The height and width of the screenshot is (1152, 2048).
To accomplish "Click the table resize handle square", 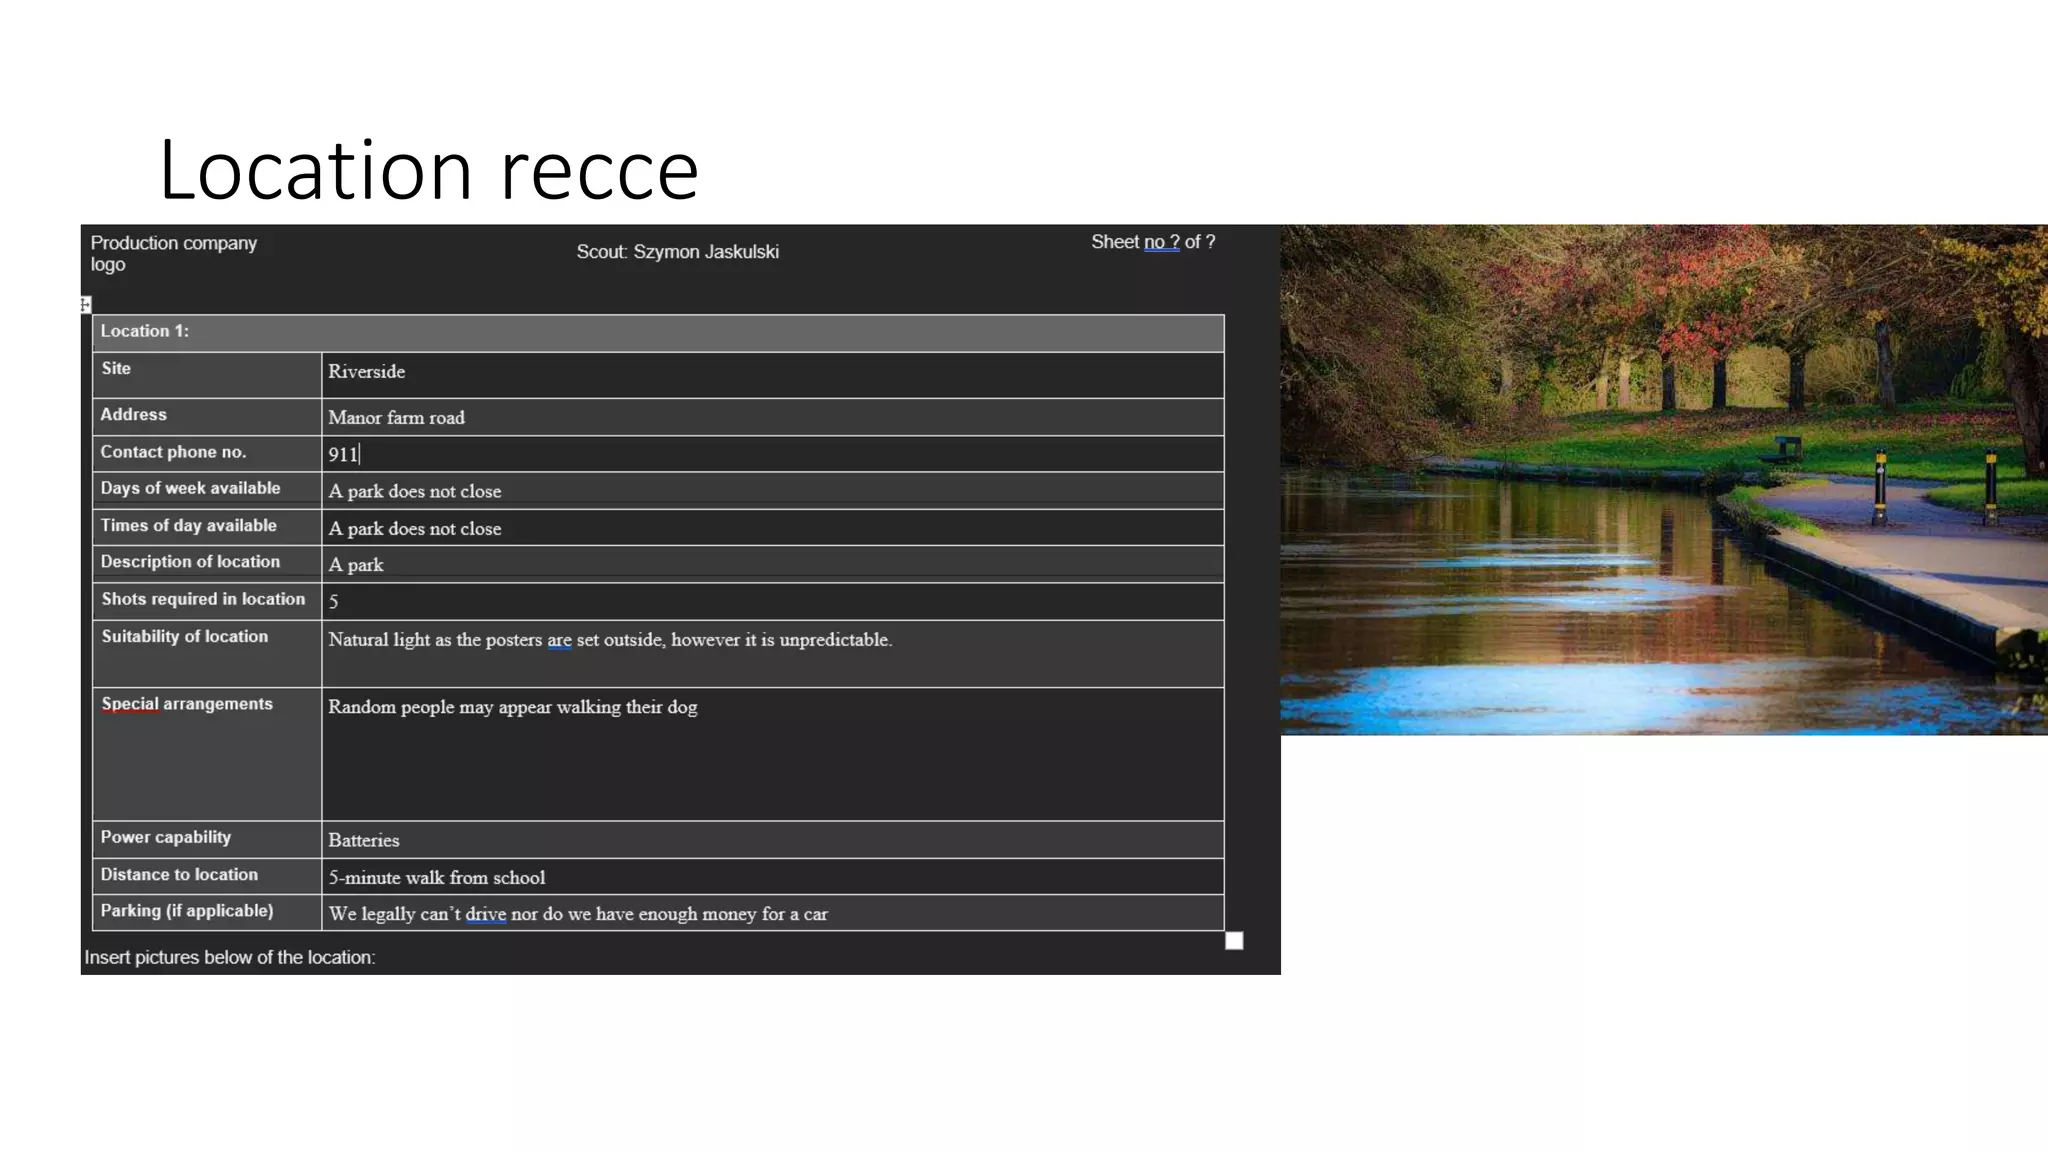I will click(1234, 940).
